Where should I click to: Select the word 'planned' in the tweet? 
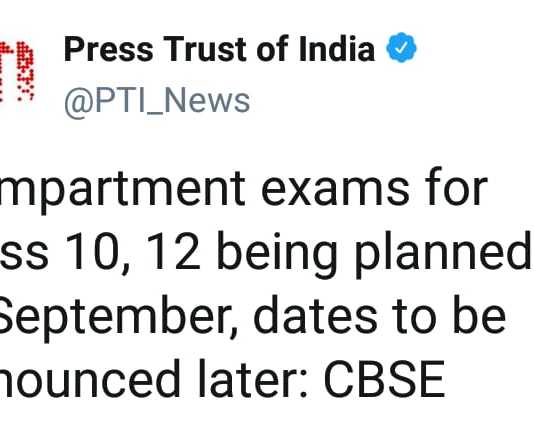point(443,254)
